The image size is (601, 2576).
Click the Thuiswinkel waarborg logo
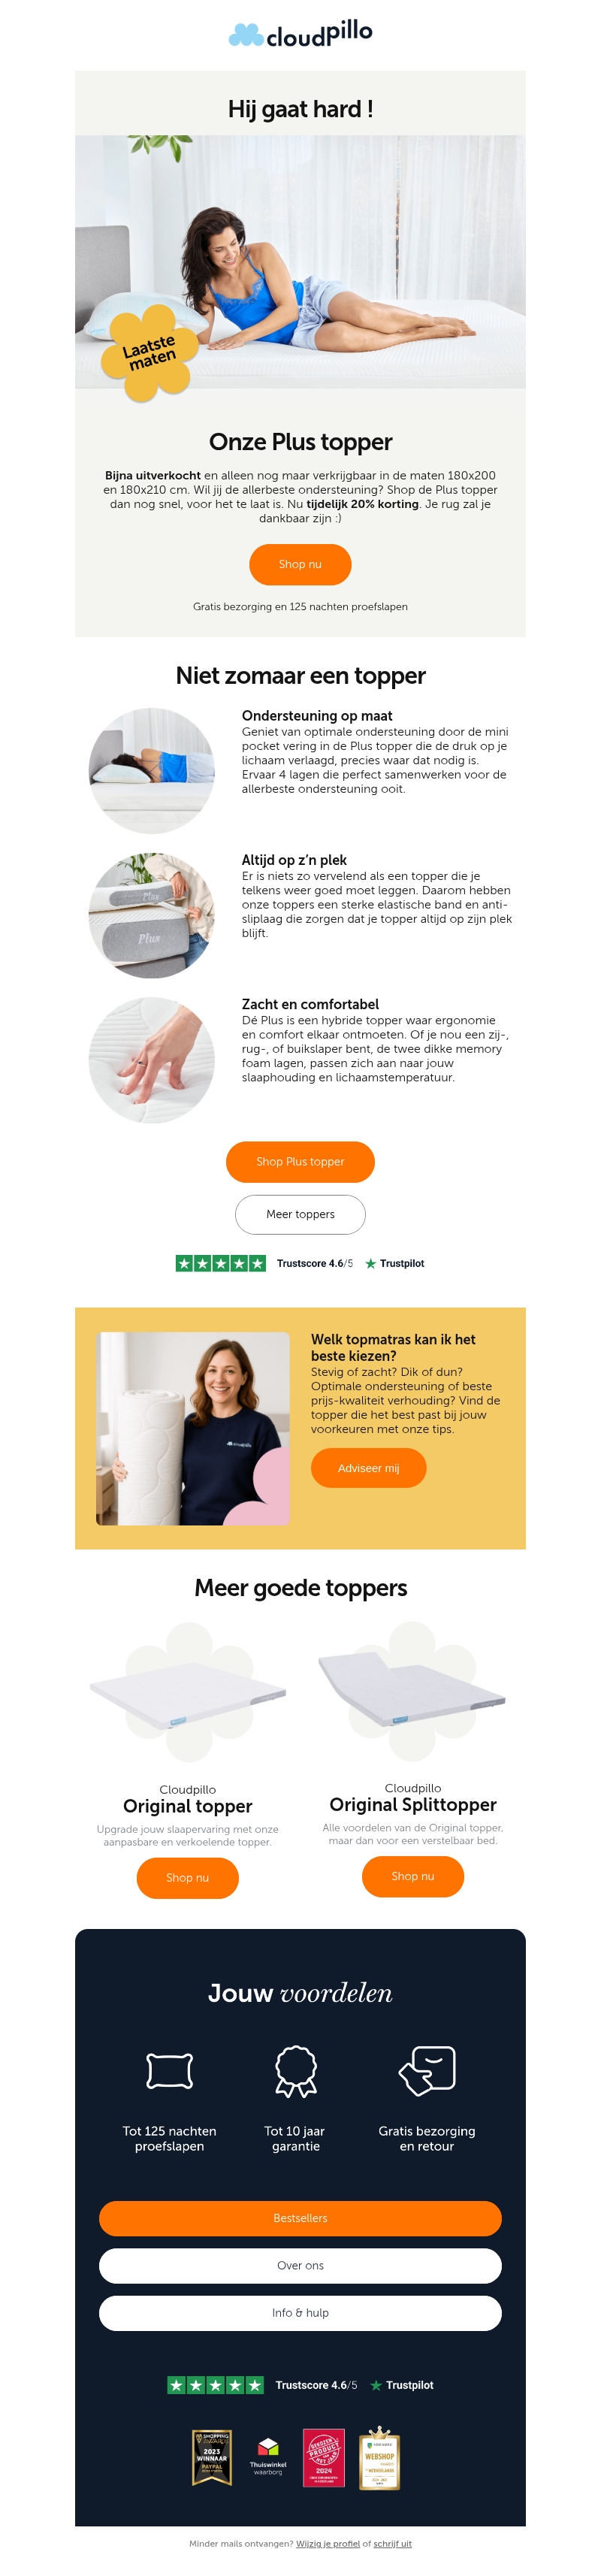(268, 2457)
